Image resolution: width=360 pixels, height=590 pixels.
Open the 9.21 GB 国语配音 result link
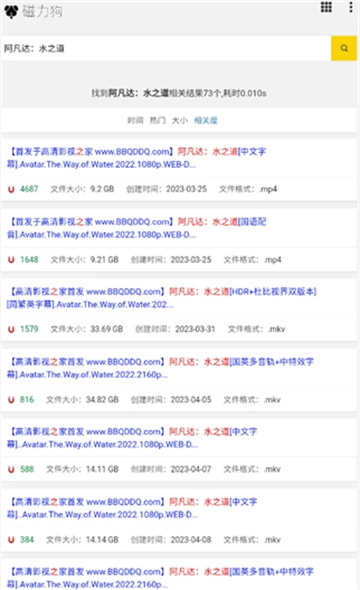pyautogui.click(x=137, y=228)
